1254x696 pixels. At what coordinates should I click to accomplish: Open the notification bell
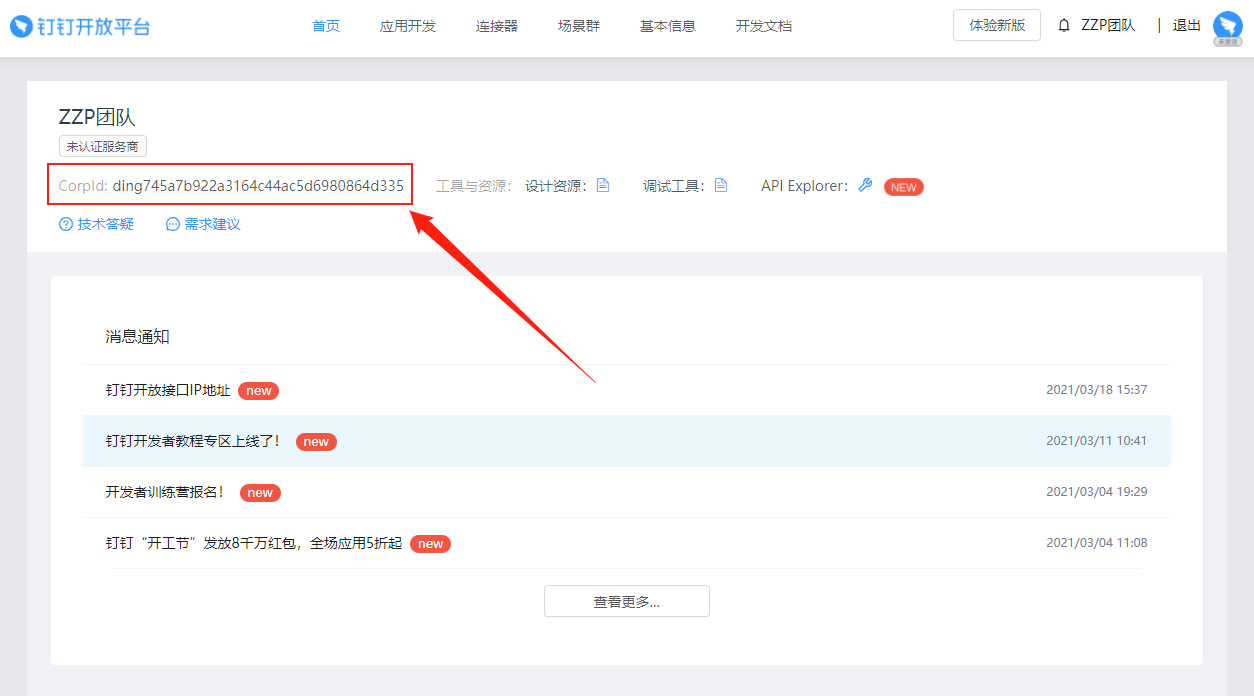[1062, 25]
